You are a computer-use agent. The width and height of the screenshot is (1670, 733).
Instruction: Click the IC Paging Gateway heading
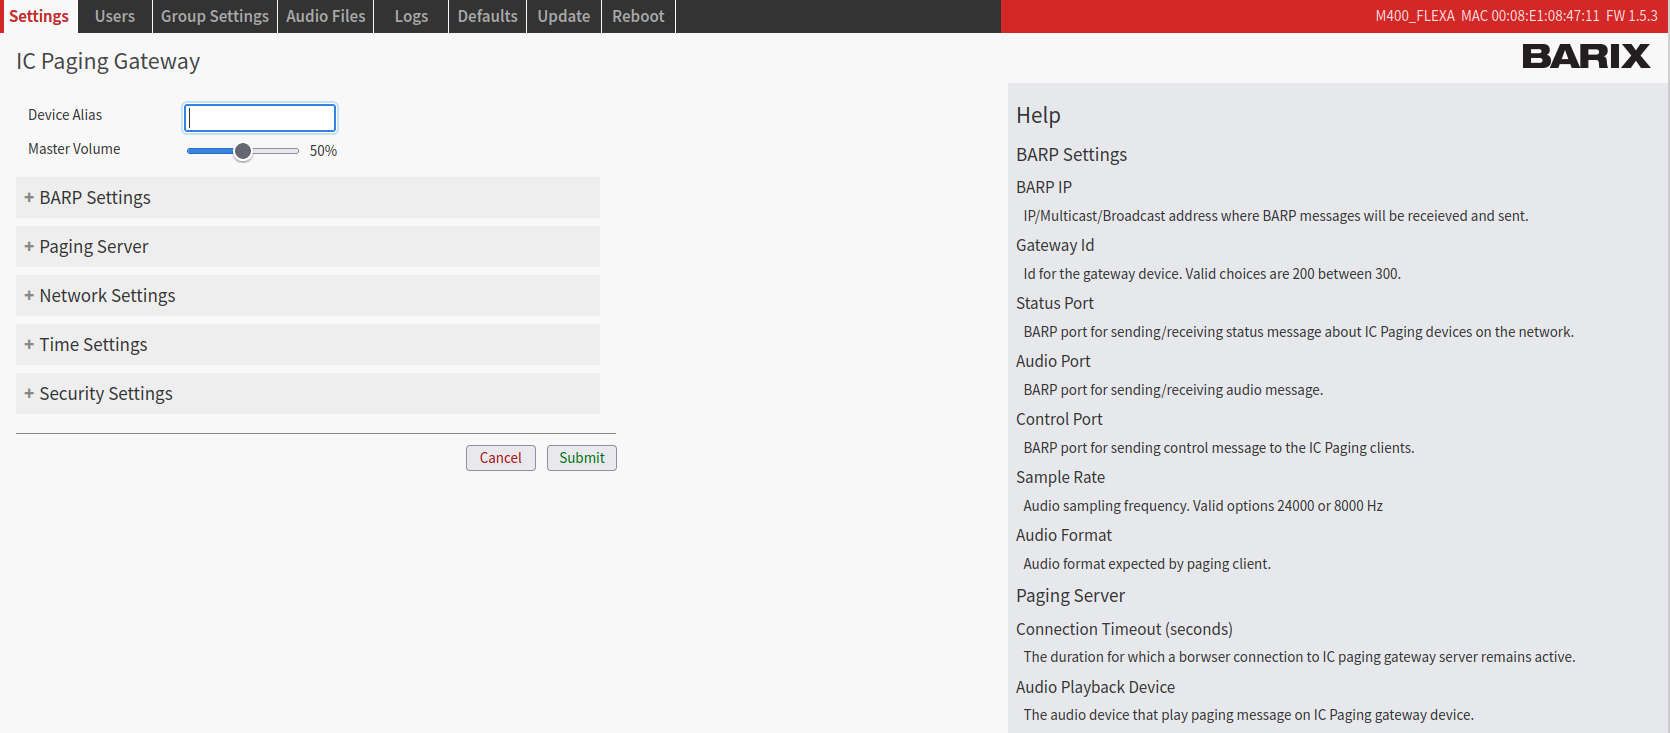(x=108, y=62)
